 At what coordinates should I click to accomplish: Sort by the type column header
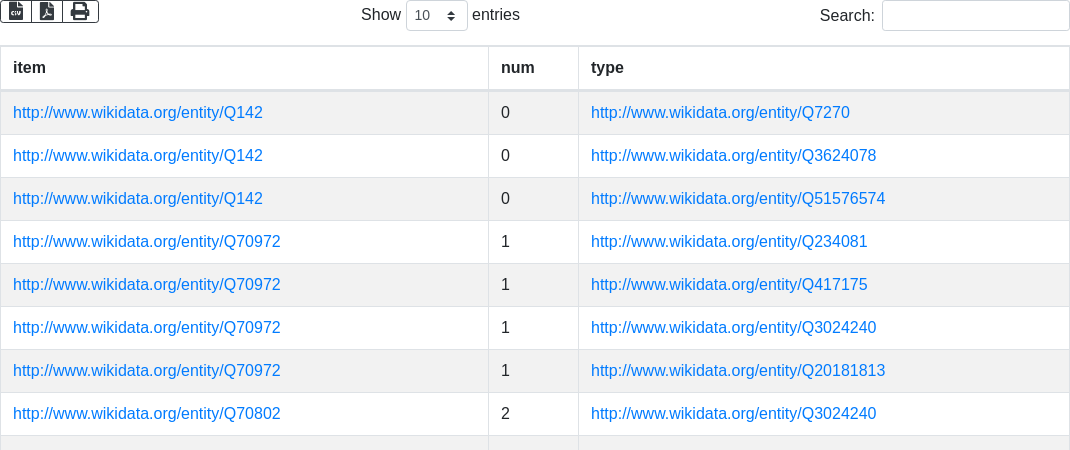(x=607, y=68)
